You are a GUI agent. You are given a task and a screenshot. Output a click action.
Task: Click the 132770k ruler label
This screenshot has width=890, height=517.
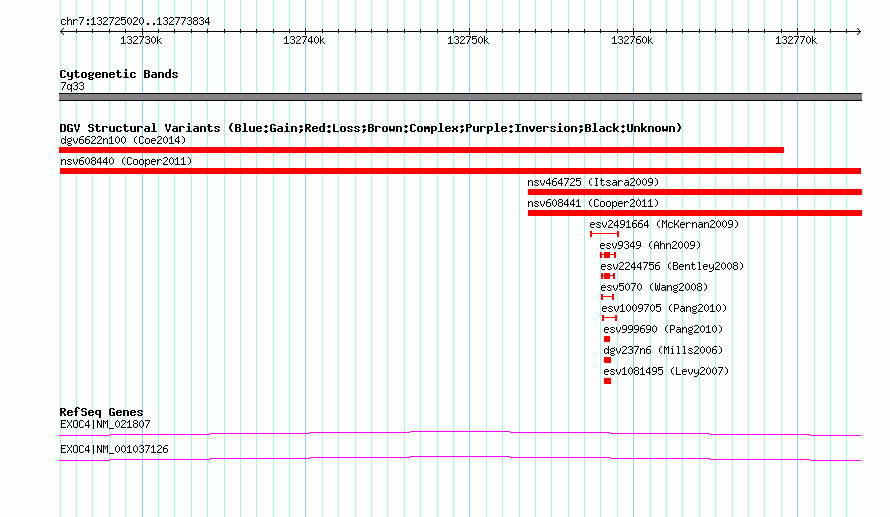coord(796,40)
